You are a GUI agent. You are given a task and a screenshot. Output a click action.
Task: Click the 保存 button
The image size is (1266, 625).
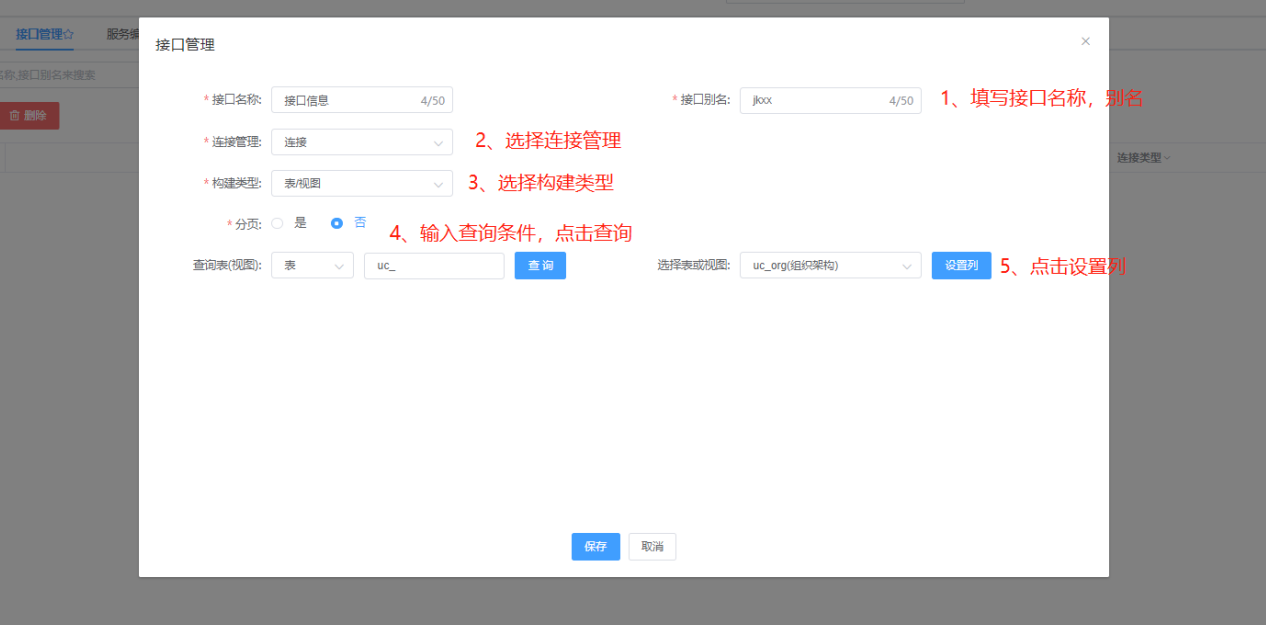[596, 547]
